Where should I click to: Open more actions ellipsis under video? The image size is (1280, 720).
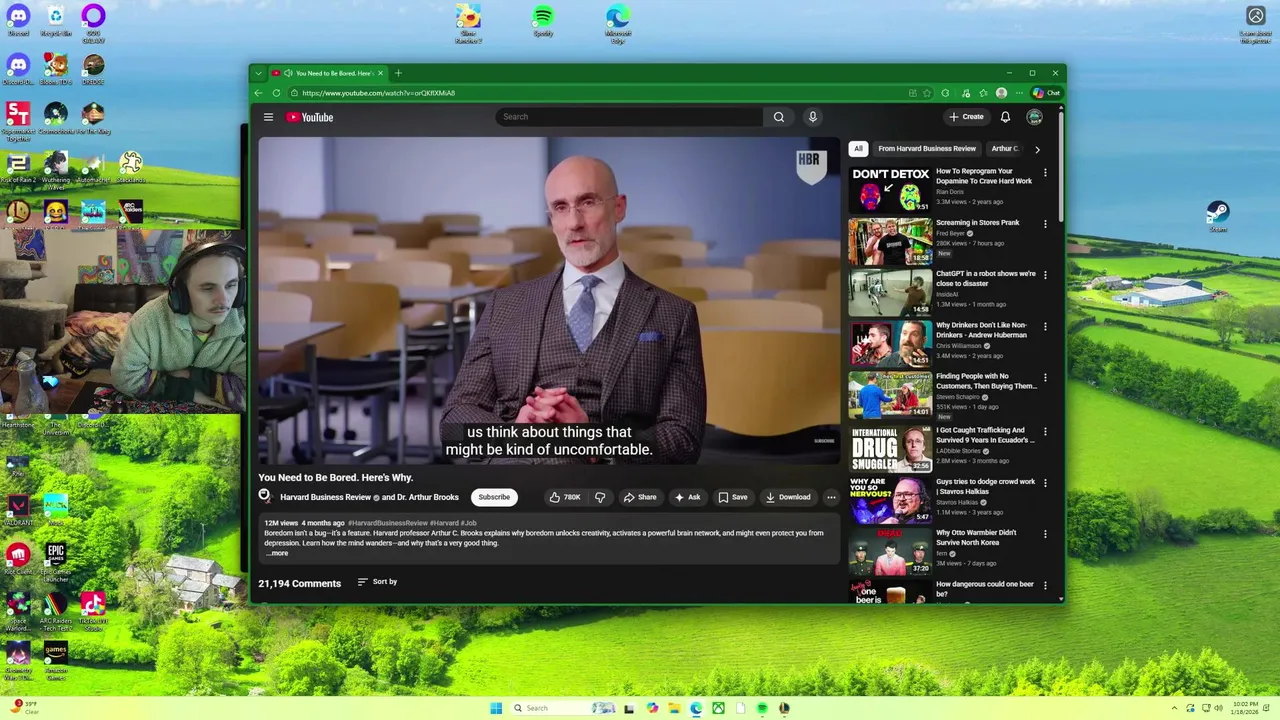[831, 497]
